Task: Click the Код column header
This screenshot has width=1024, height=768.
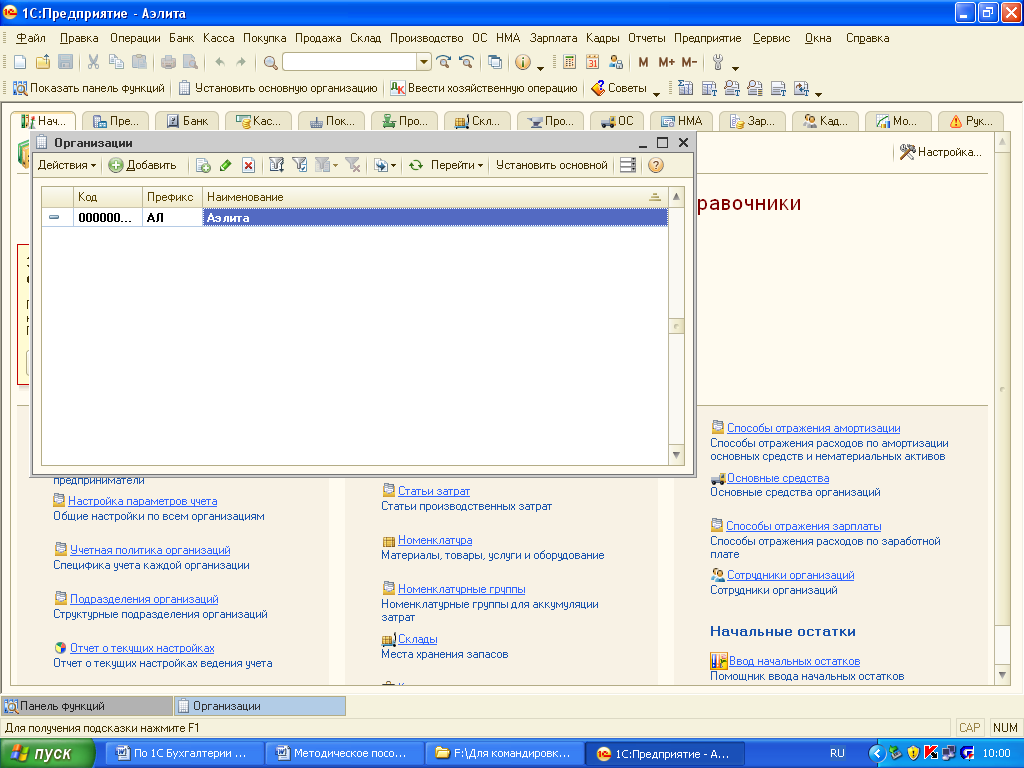Action: 108,197
